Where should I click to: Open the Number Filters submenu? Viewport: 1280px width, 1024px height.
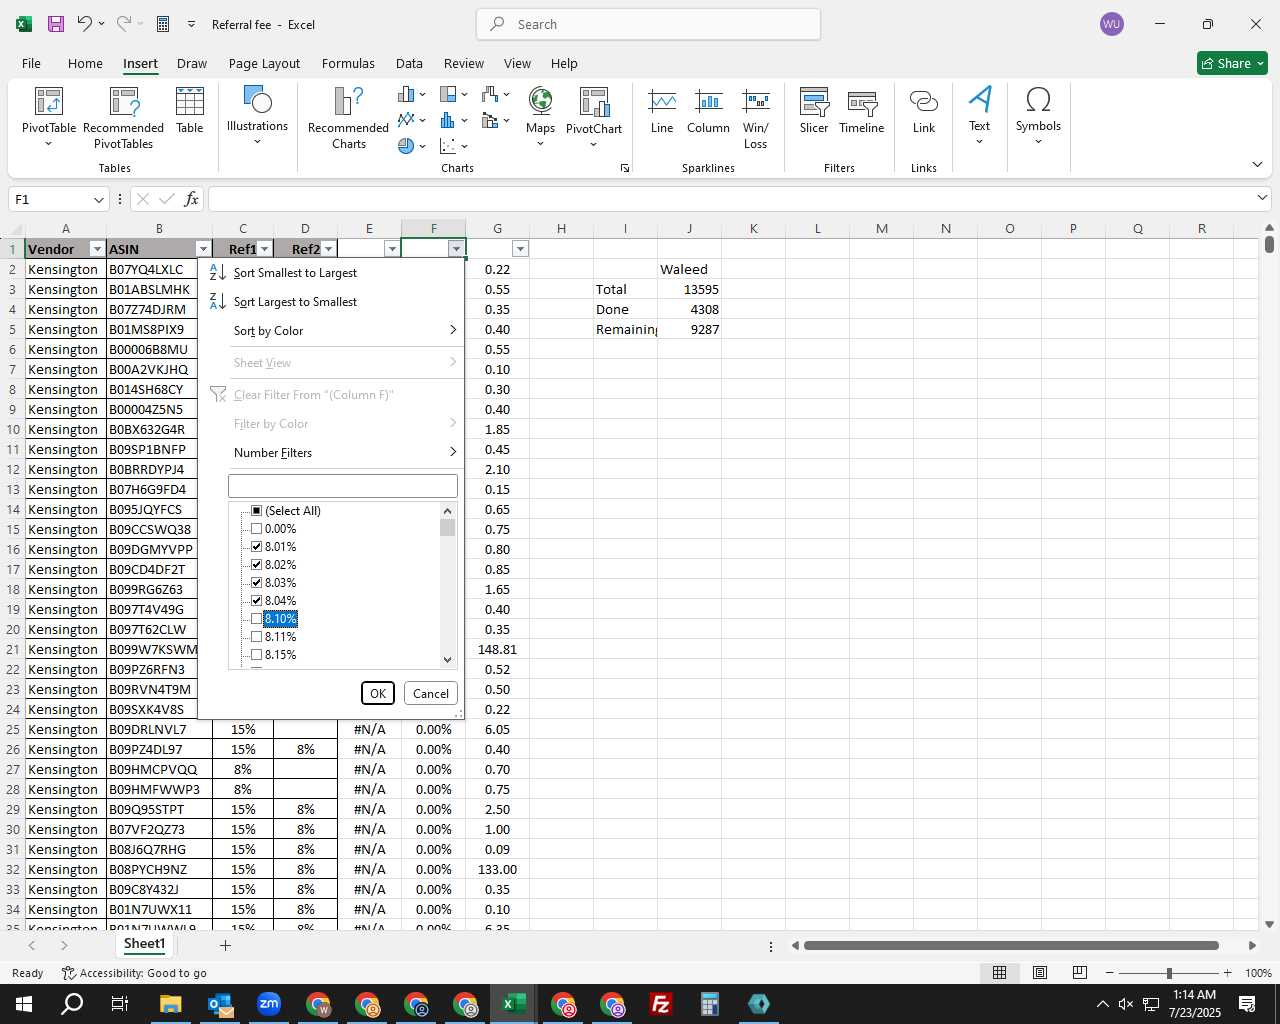click(331, 453)
